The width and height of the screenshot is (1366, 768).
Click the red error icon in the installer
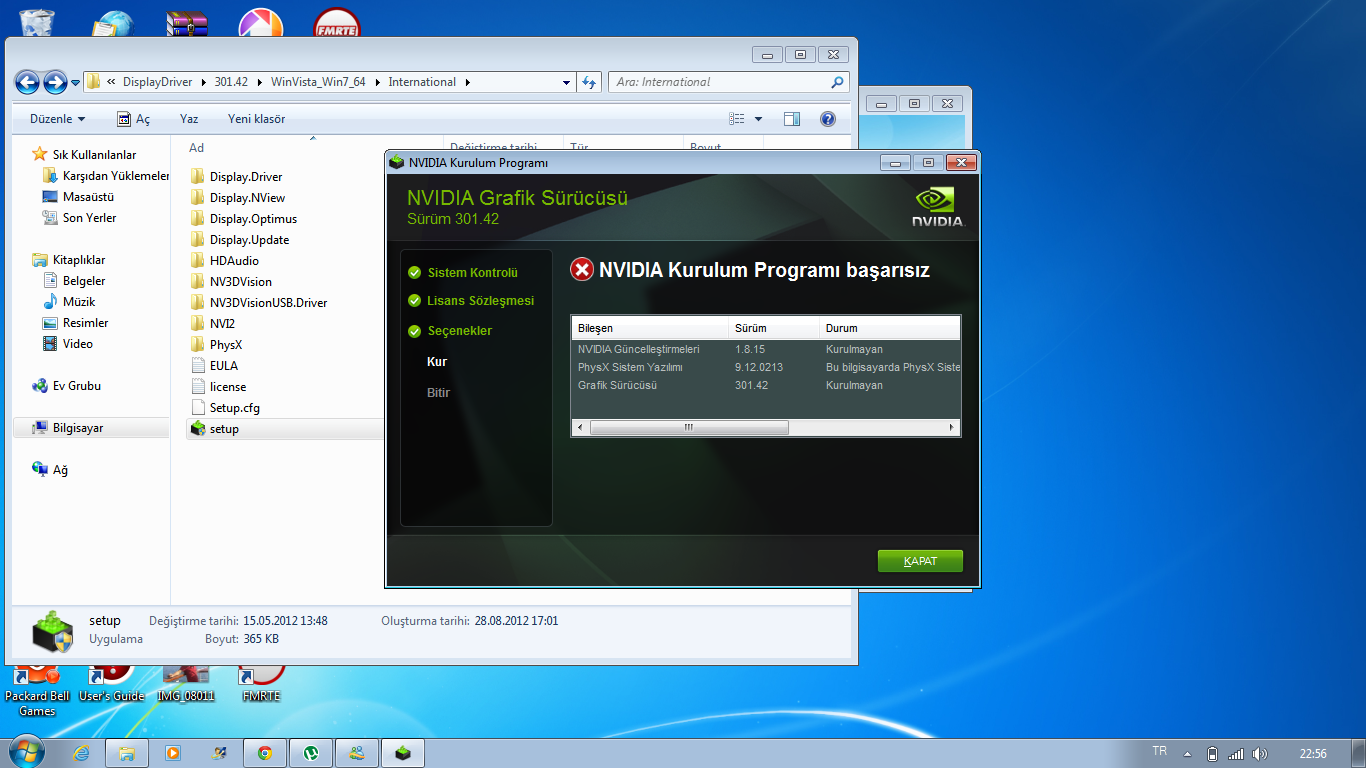pyautogui.click(x=581, y=269)
